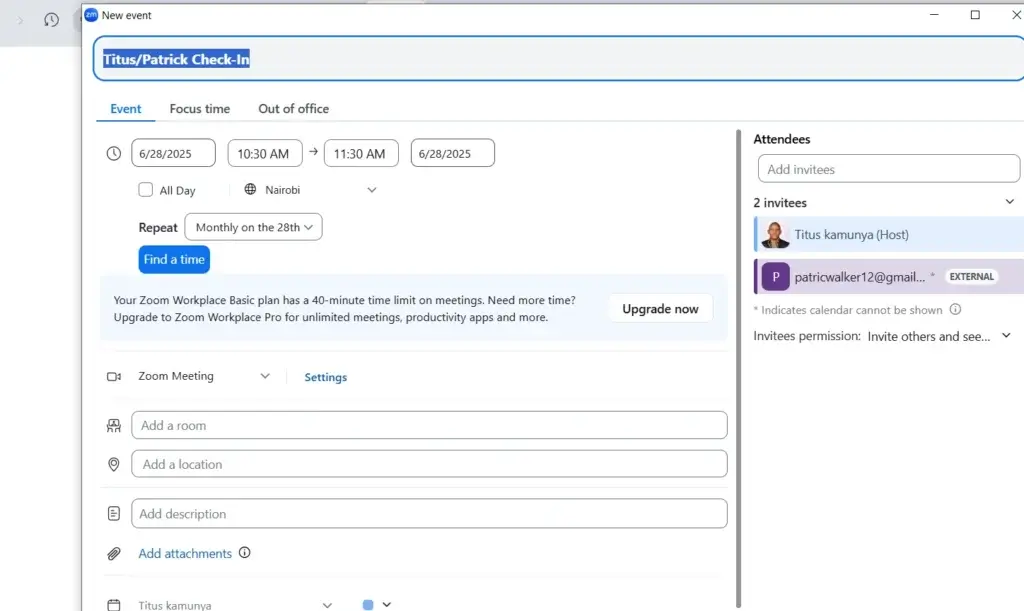The image size is (1024, 611).
Task: Click the event form vertical scrollbar
Action: [739, 369]
